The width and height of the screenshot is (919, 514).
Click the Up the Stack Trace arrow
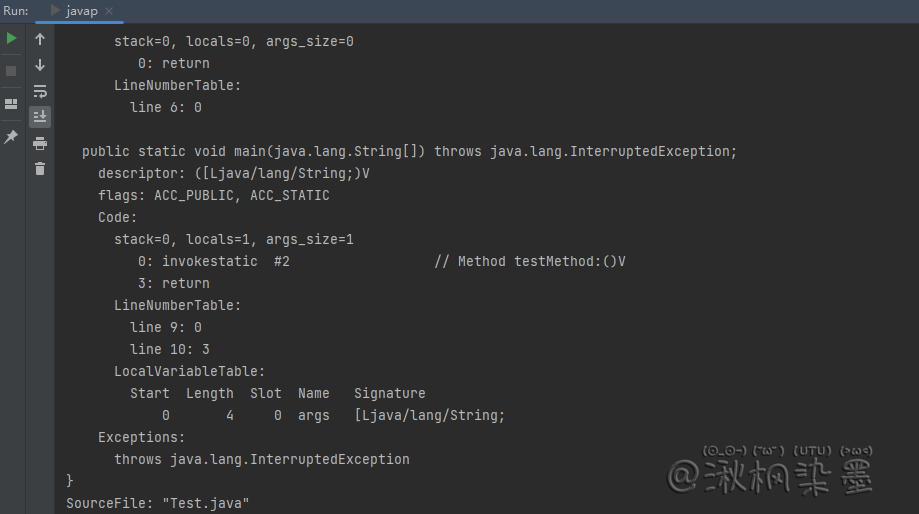point(40,39)
